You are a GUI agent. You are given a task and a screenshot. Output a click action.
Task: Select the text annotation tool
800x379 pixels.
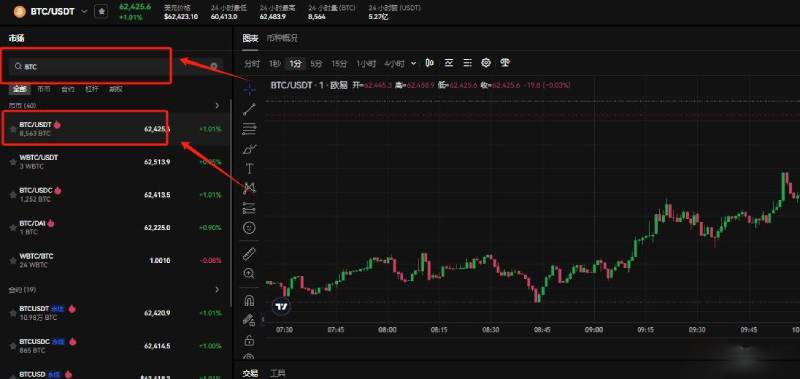(x=250, y=168)
